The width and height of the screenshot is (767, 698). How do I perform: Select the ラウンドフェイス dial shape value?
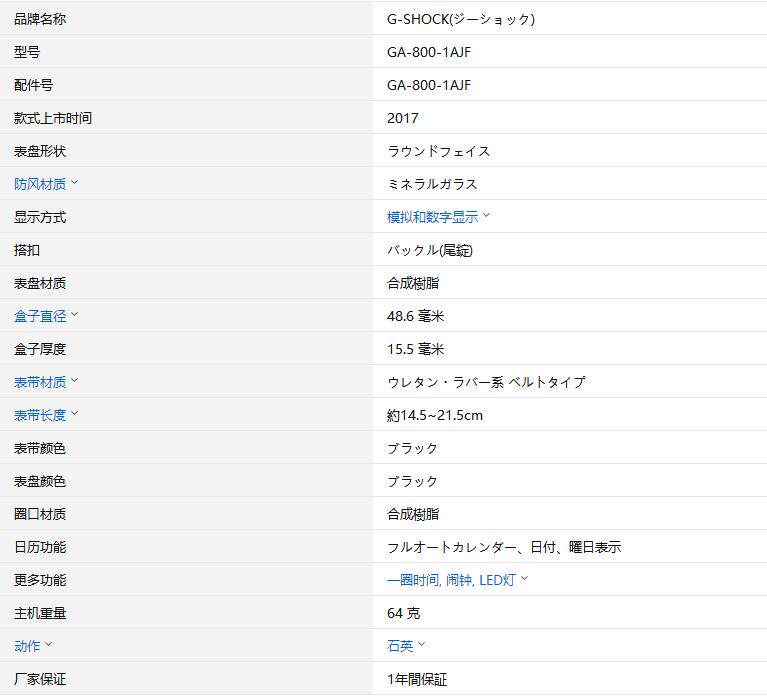438,151
